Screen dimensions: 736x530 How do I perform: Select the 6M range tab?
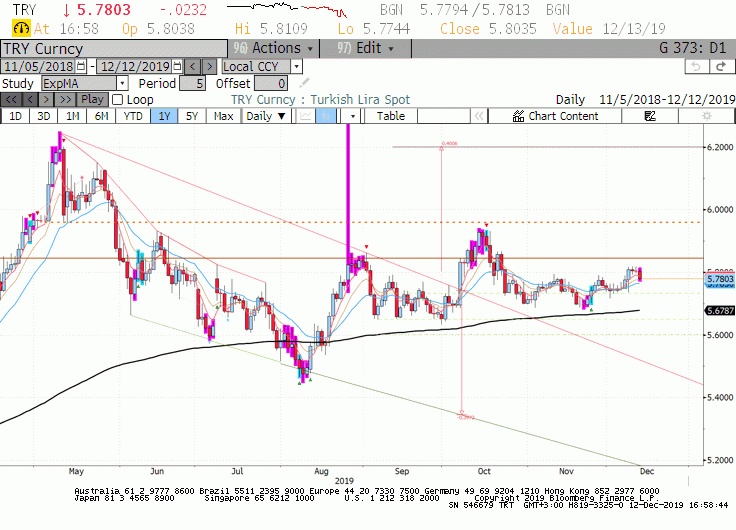pyautogui.click(x=101, y=116)
